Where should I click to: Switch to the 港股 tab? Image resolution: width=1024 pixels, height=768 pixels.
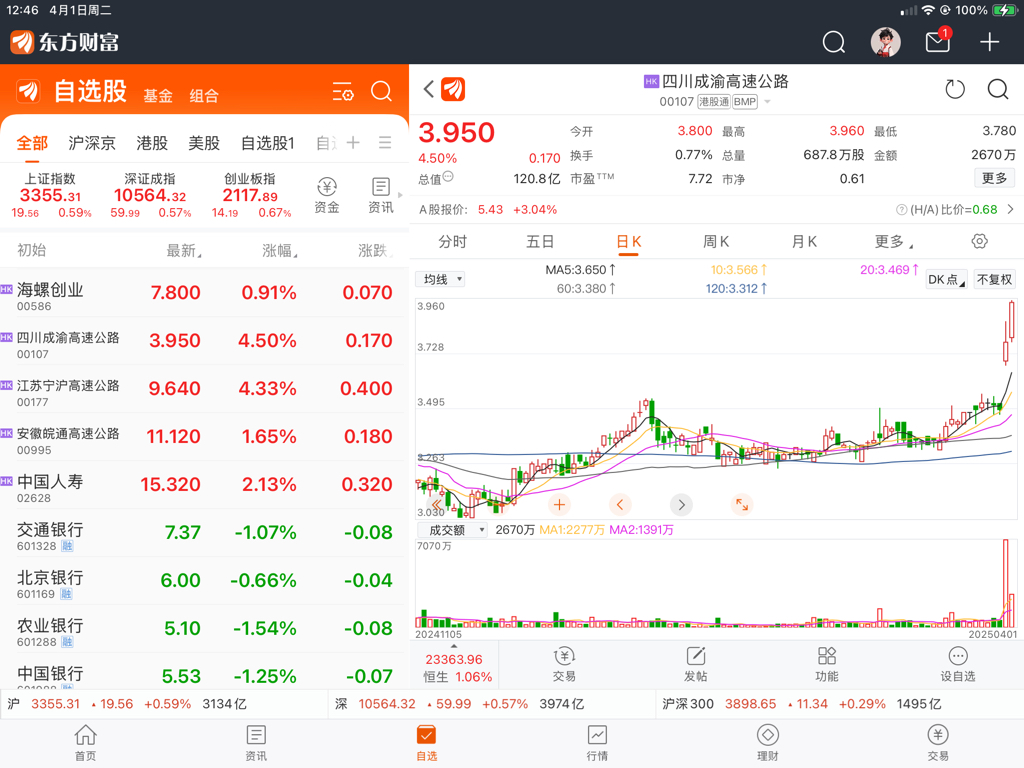pyautogui.click(x=152, y=143)
